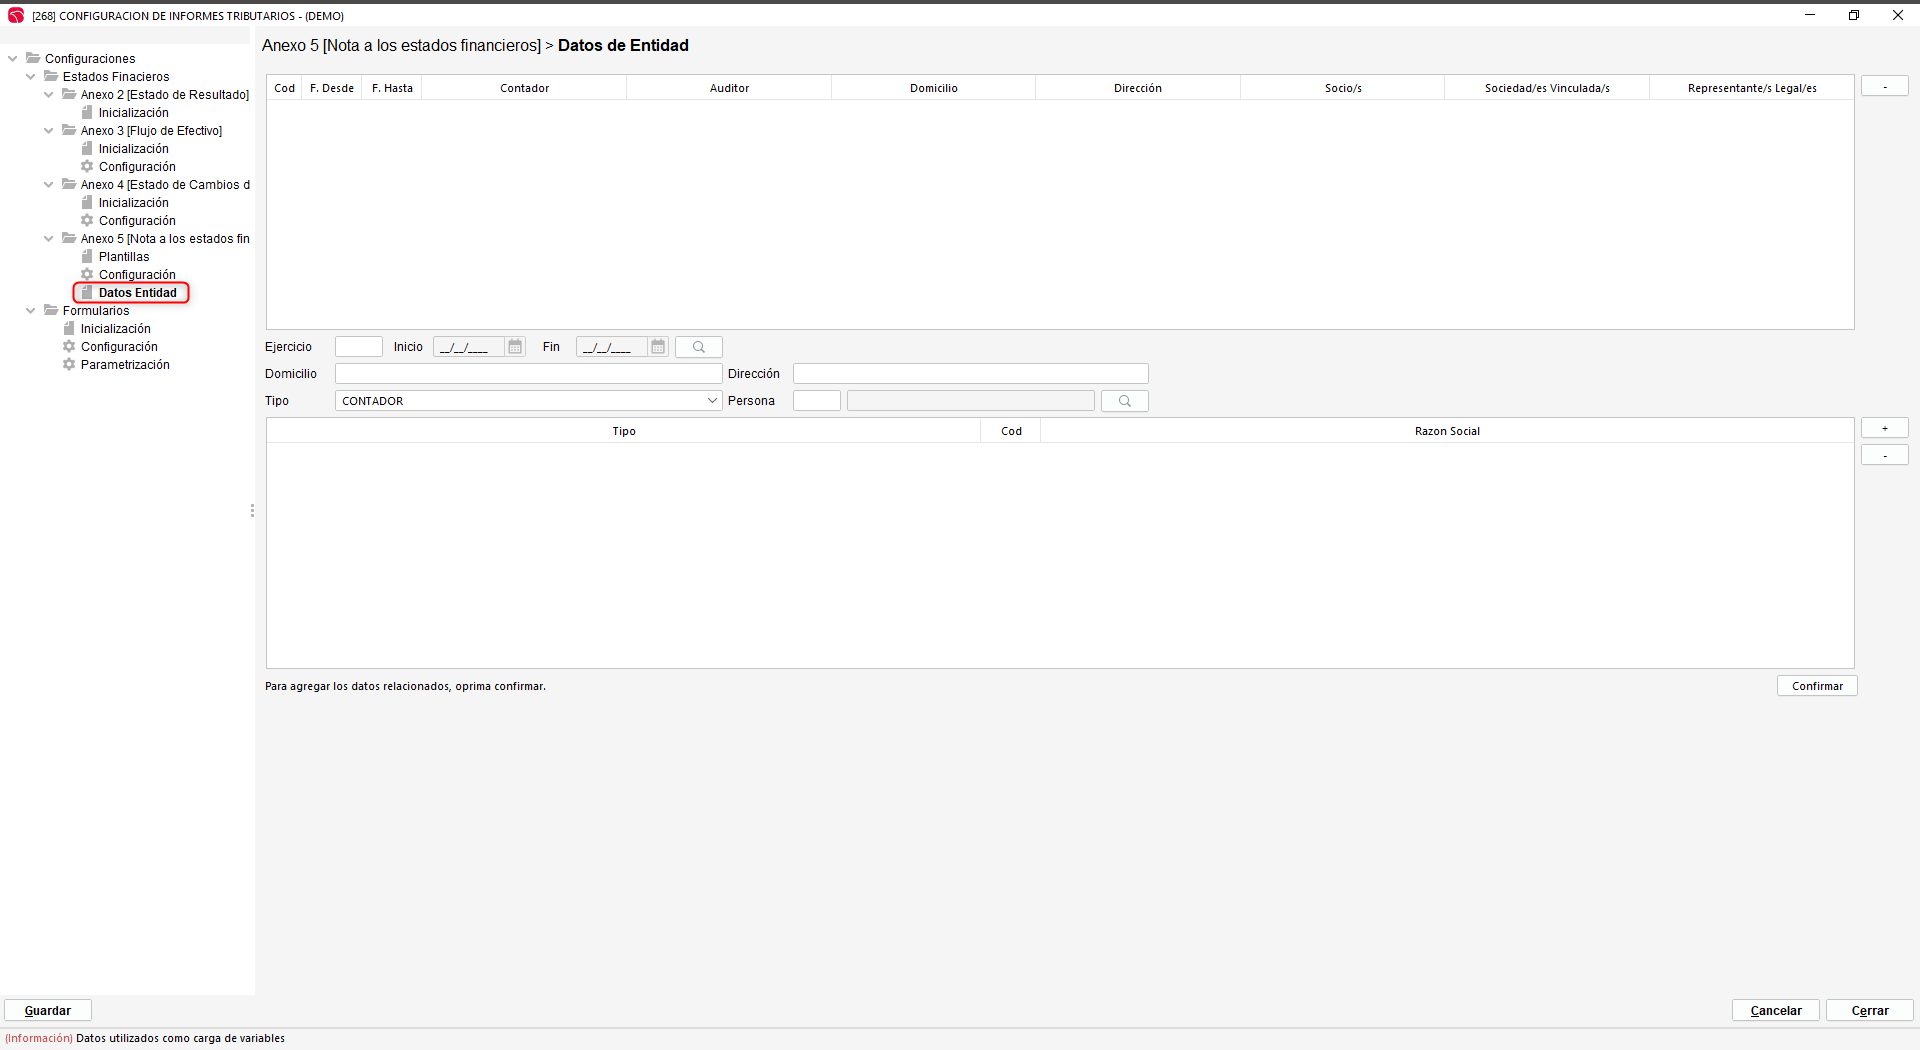Collapse the Estados Finacieros tree node
The width and height of the screenshot is (1920, 1050).
(x=31, y=77)
